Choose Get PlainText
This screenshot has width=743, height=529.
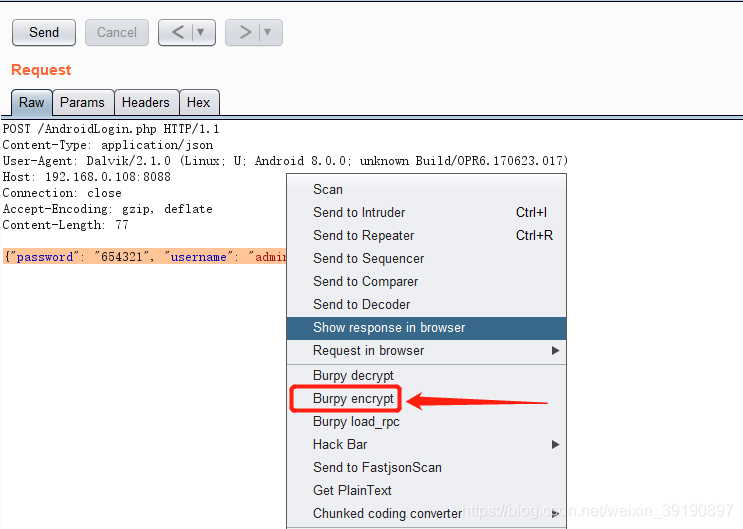(426, 490)
